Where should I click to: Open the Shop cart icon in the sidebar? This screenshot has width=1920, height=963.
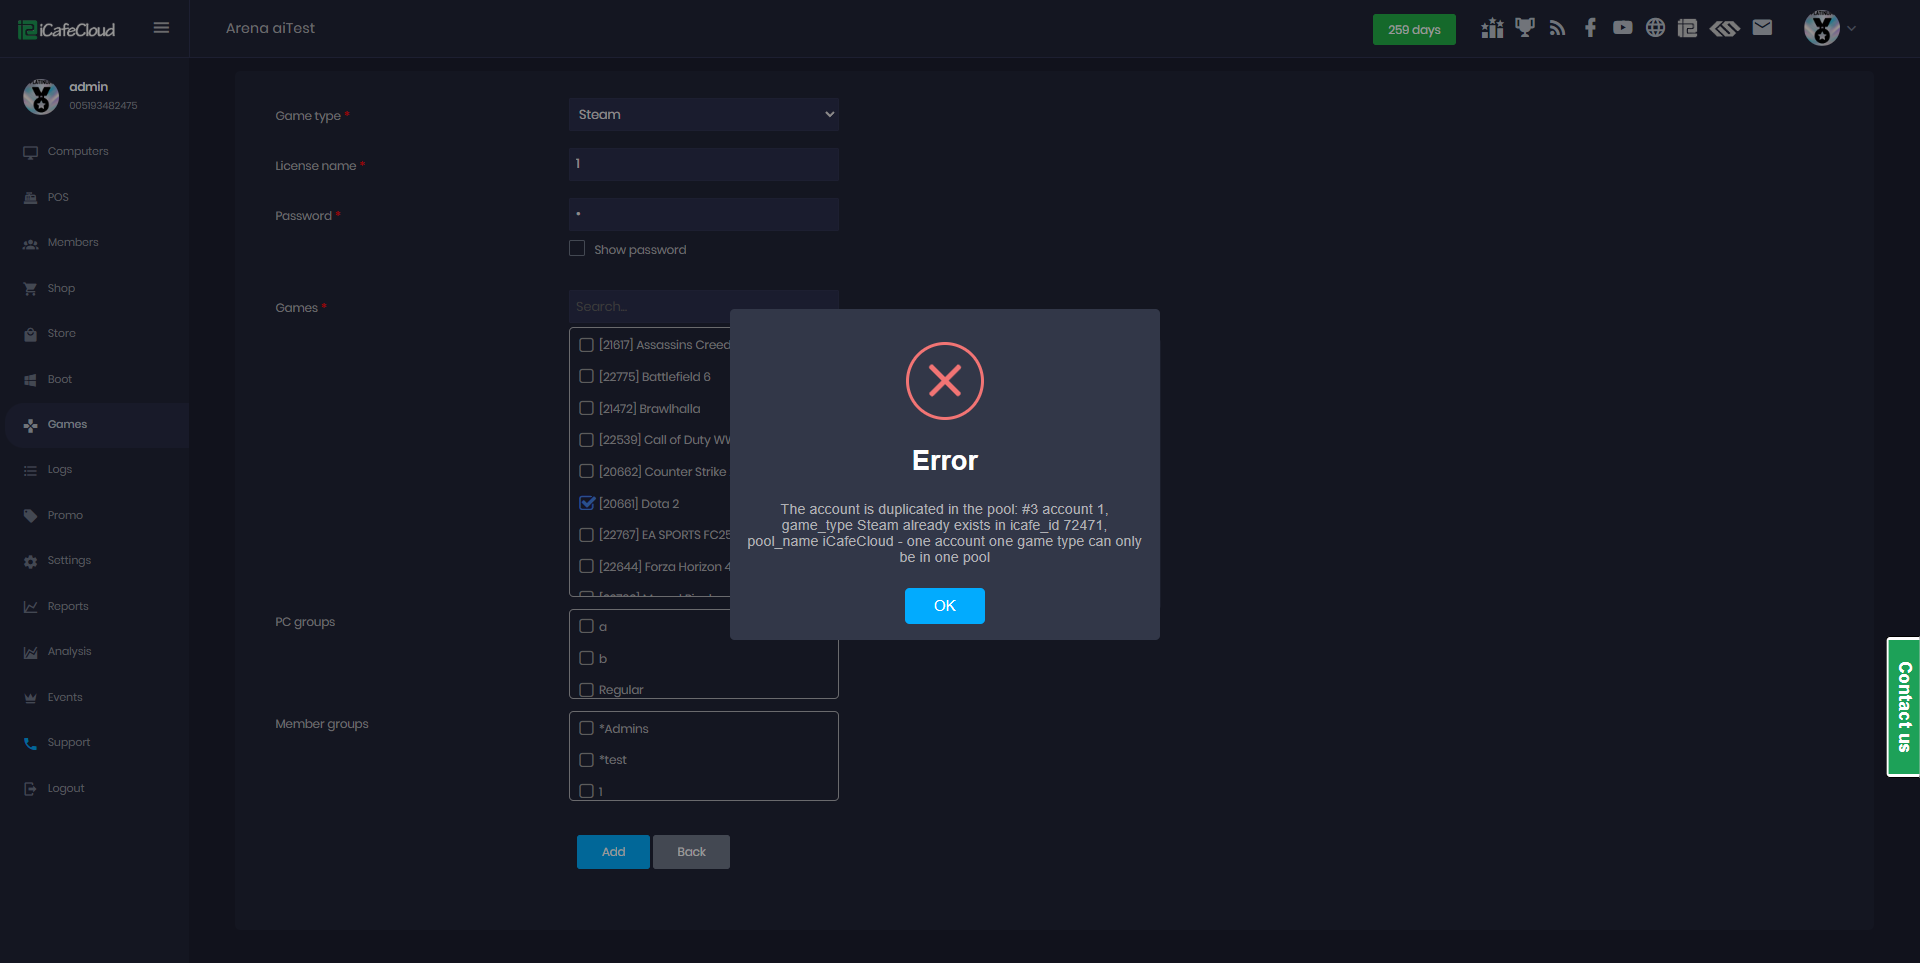click(x=30, y=289)
